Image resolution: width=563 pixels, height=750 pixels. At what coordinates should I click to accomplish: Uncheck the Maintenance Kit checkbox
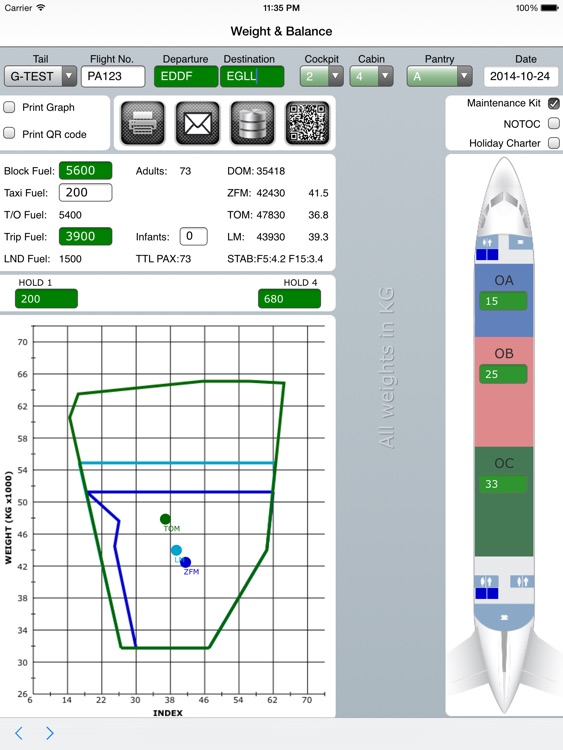(554, 103)
